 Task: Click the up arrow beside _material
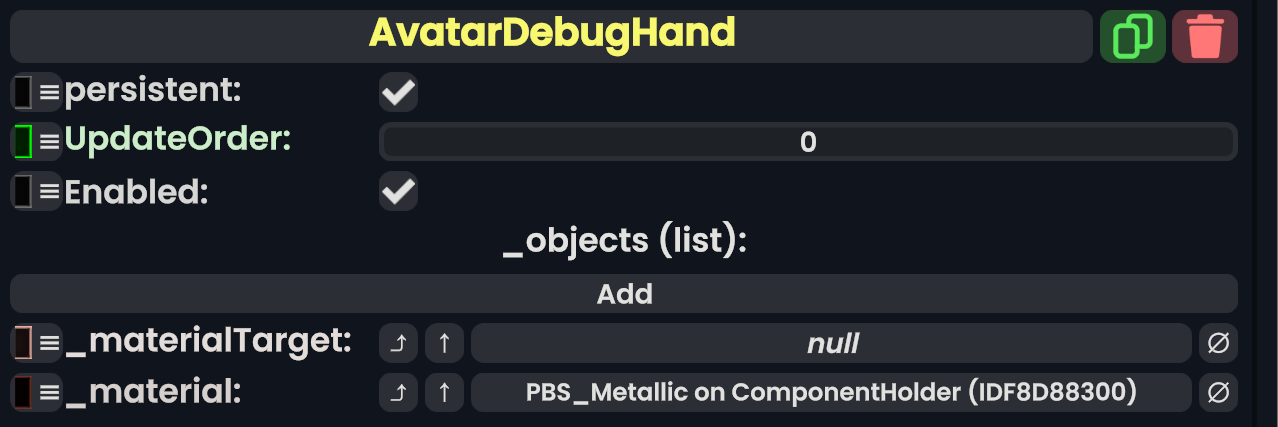pos(444,393)
